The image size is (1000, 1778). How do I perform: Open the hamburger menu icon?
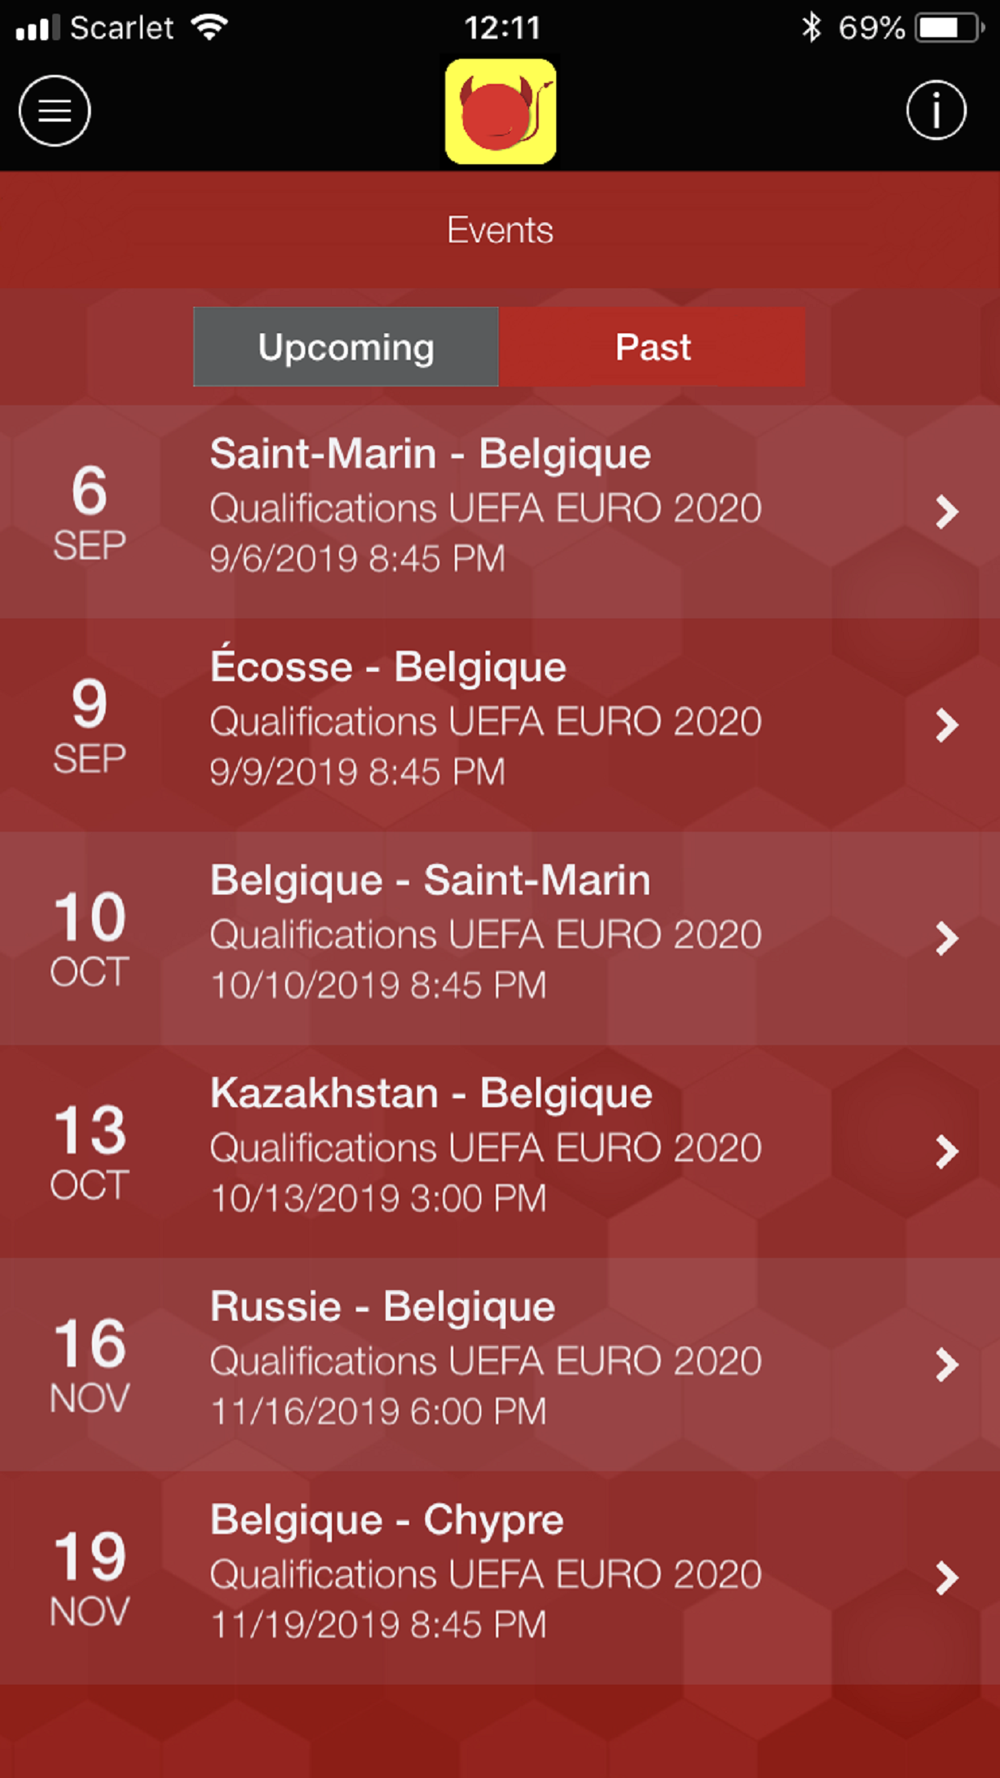click(x=55, y=111)
